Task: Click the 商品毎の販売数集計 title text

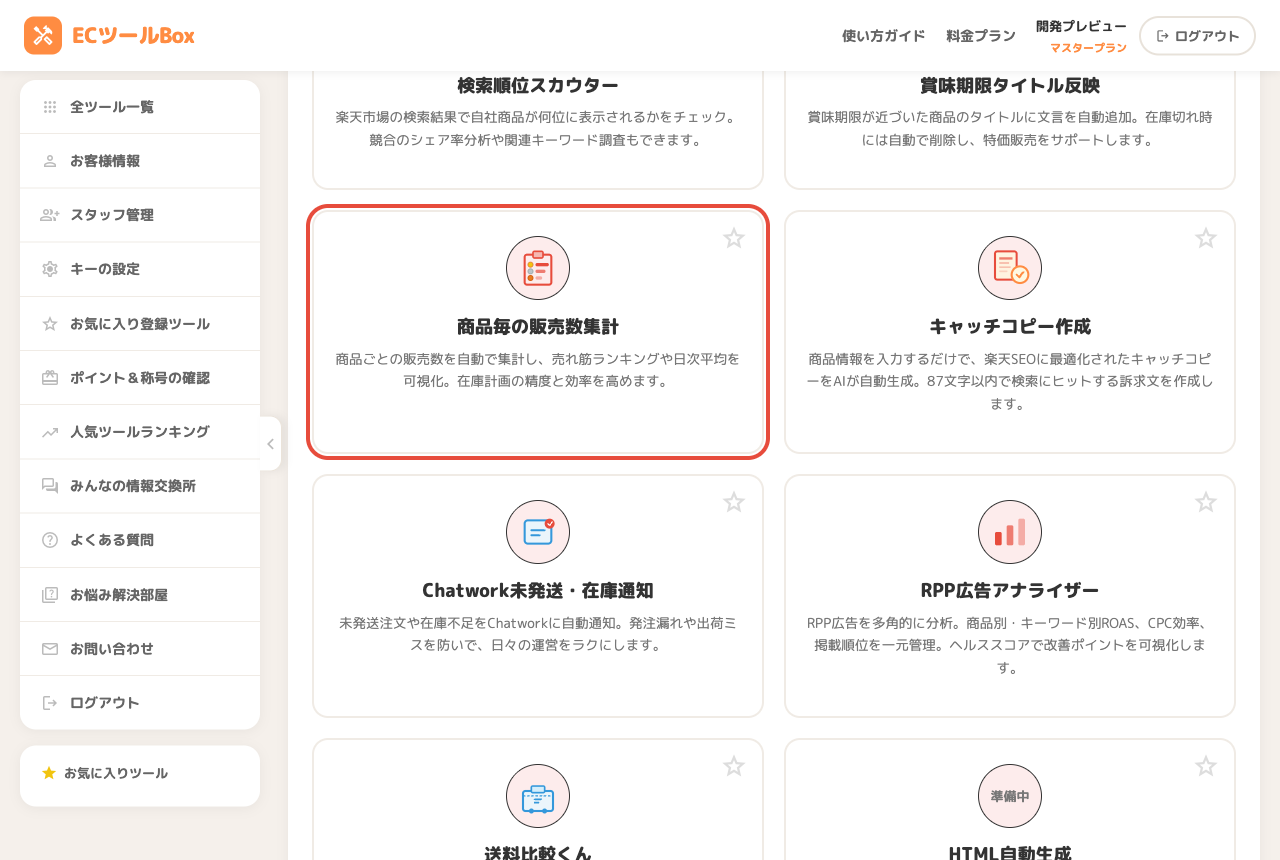Action: [538, 327]
